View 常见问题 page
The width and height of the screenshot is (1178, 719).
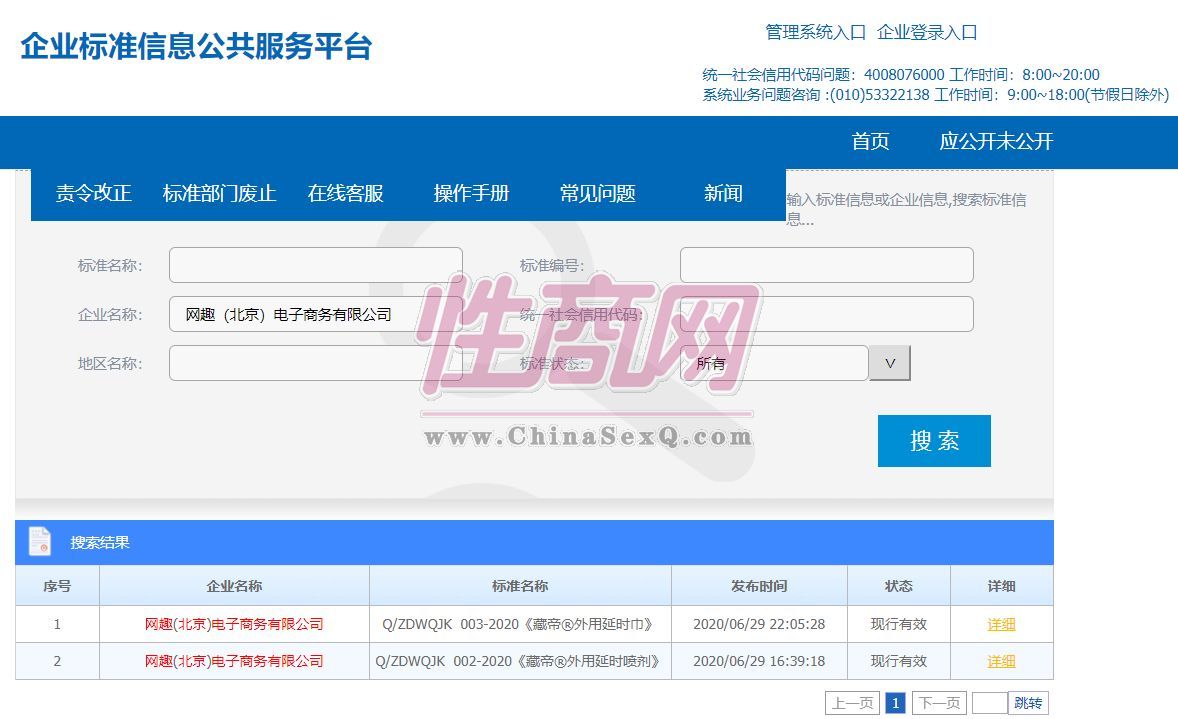(x=597, y=194)
